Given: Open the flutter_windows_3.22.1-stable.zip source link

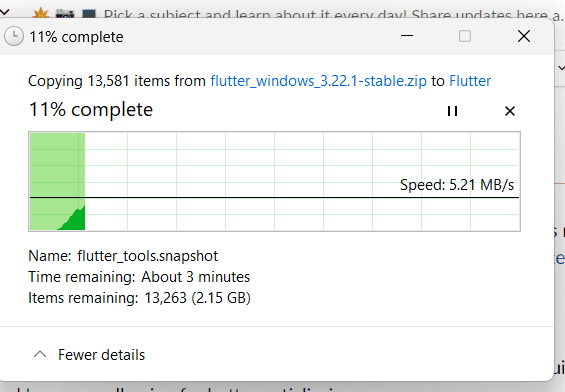Looking at the screenshot, I should pyautogui.click(x=319, y=81).
